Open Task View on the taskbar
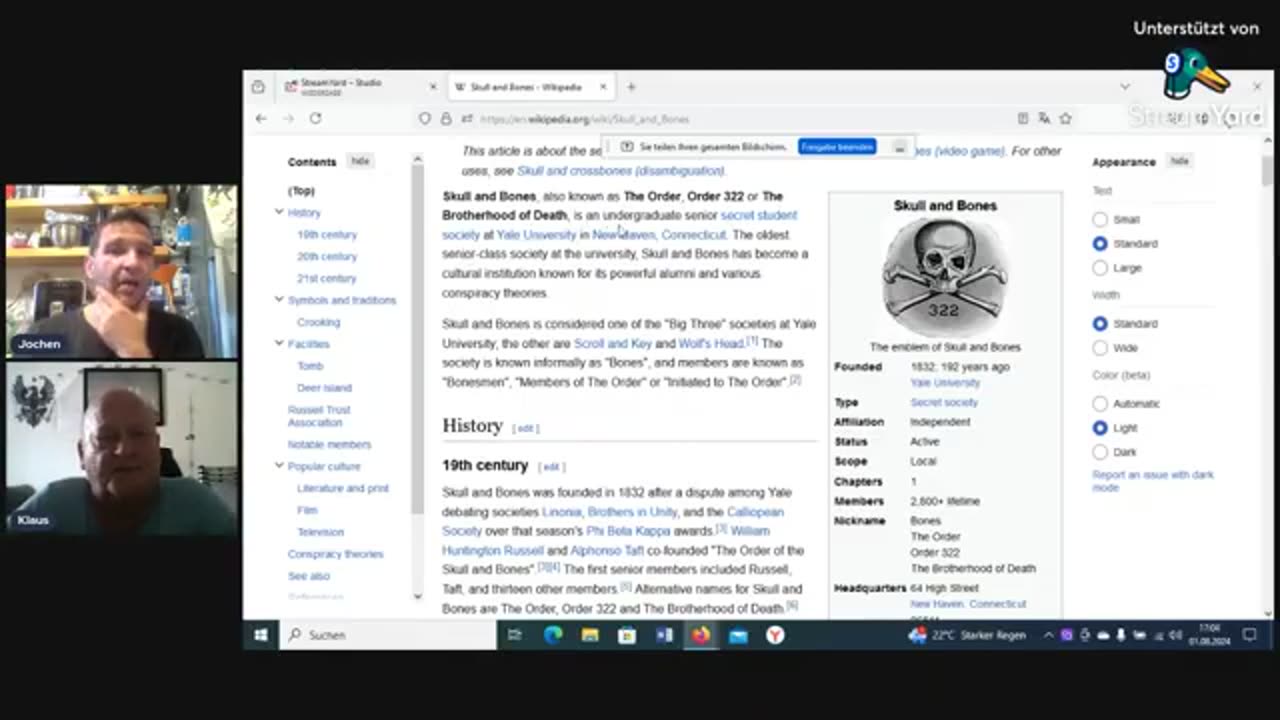This screenshot has height=720, width=1280. pos(514,635)
